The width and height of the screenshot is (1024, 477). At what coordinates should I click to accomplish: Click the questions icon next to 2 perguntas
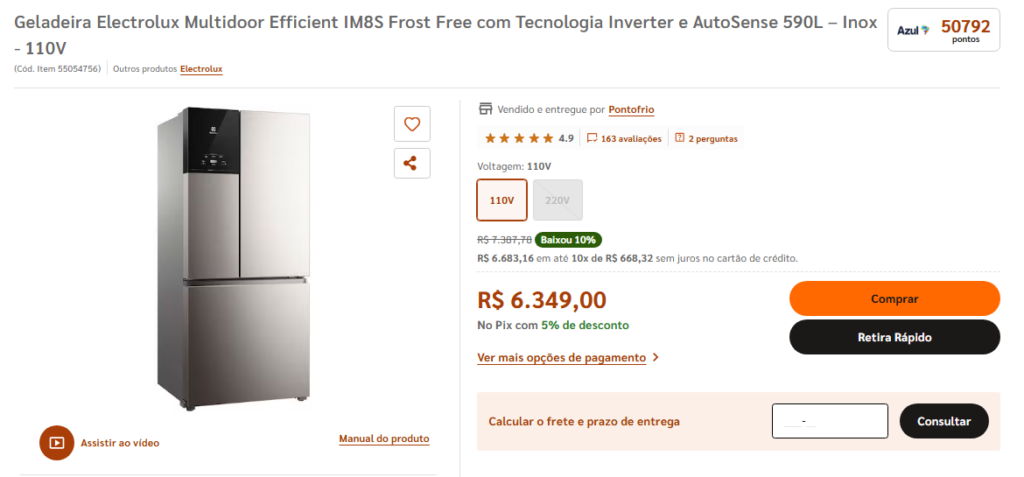click(680, 138)
